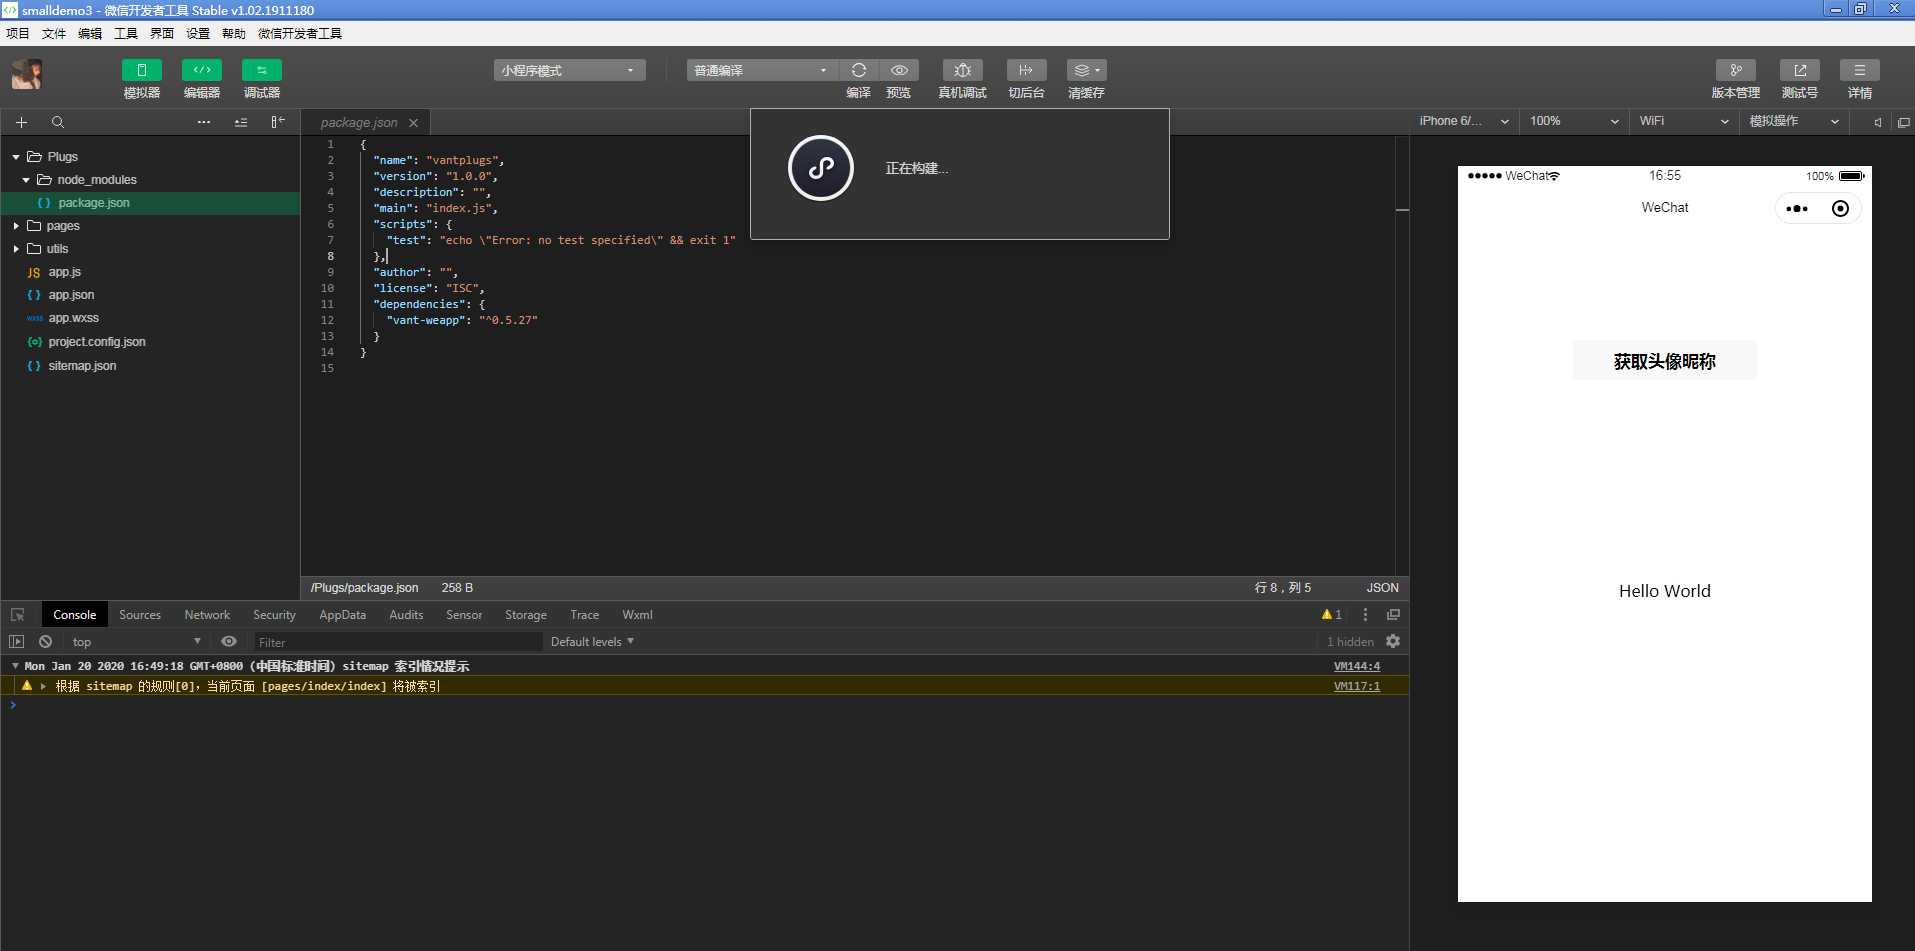Screen dimensions: 1915x951
Task: Open console settings gear icon
Action: click(1393, 642)
